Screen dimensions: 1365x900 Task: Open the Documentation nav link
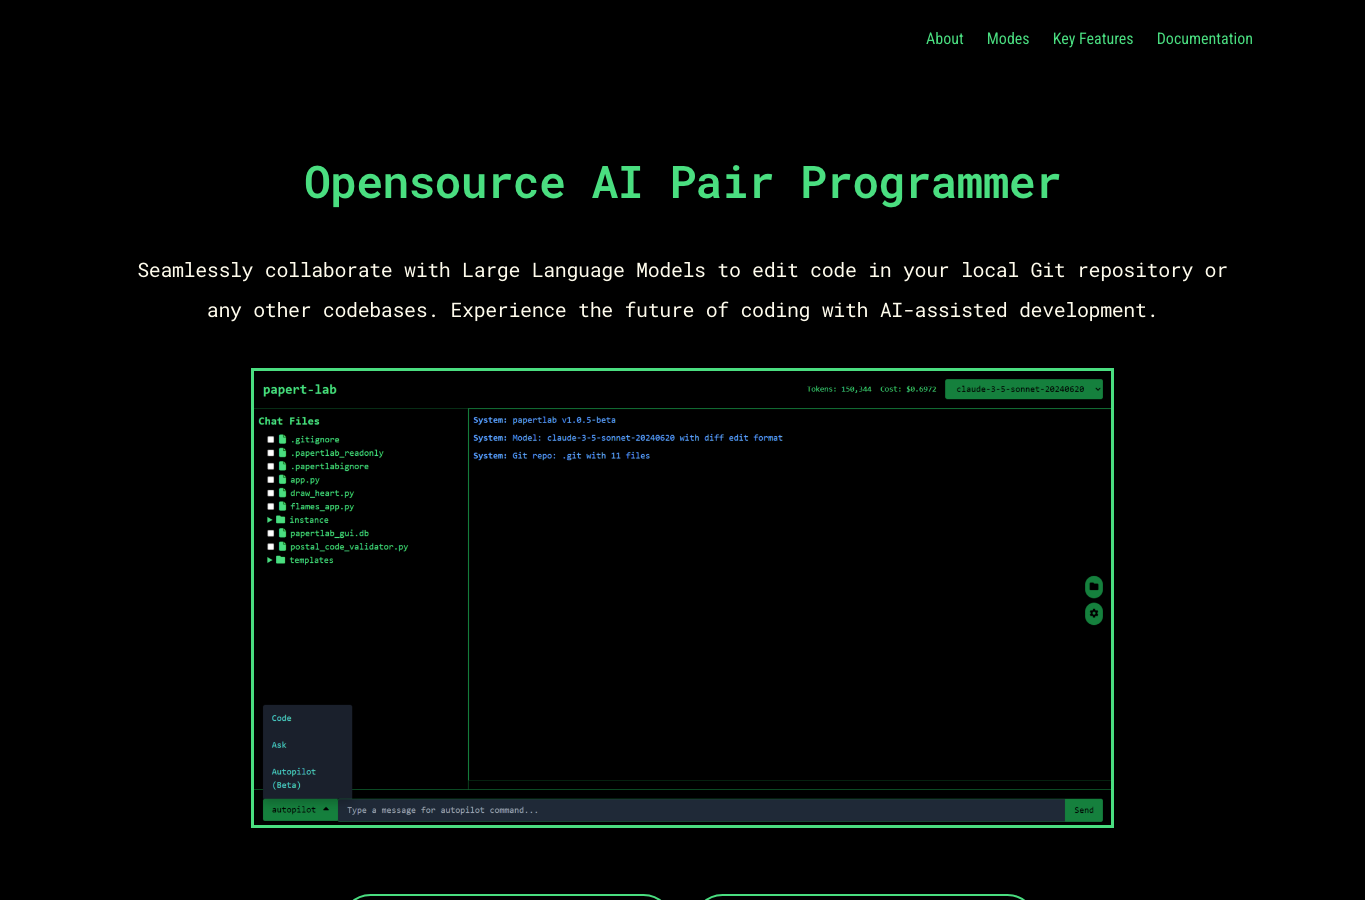[1205, 39]
